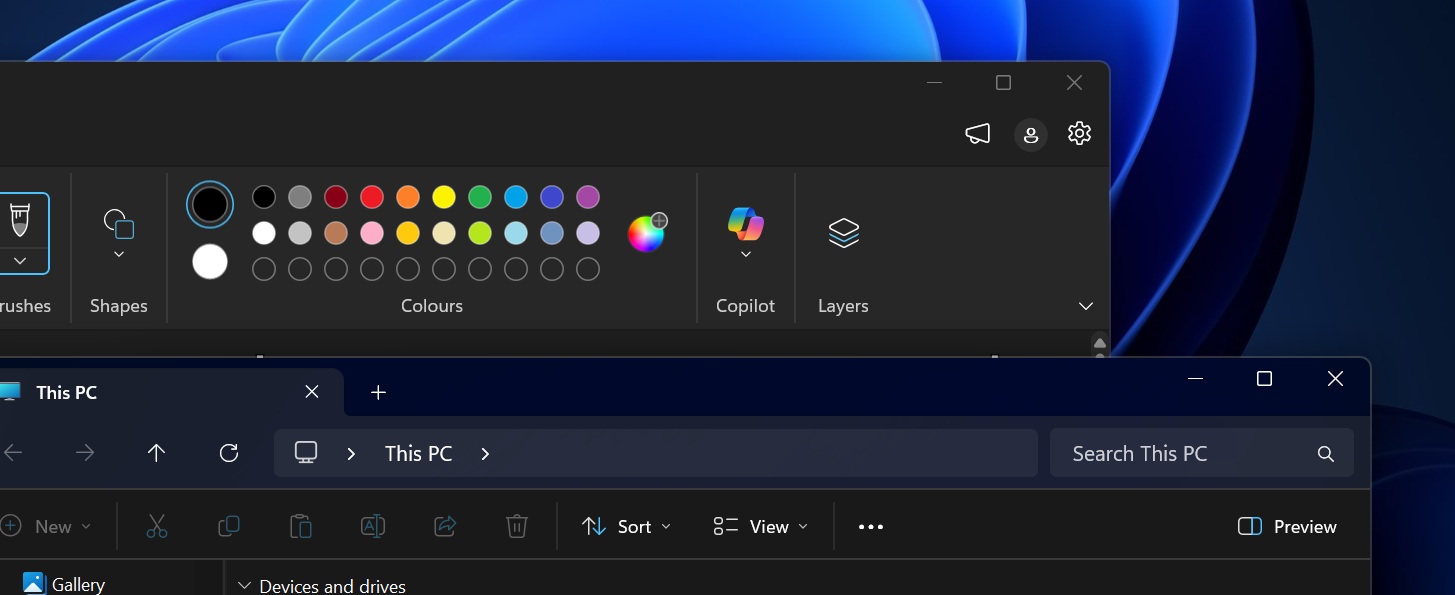This screenshot has height=595, width=1455.
Task: Pick the pink swatch in the second palette row
Action: coord(372,233)
